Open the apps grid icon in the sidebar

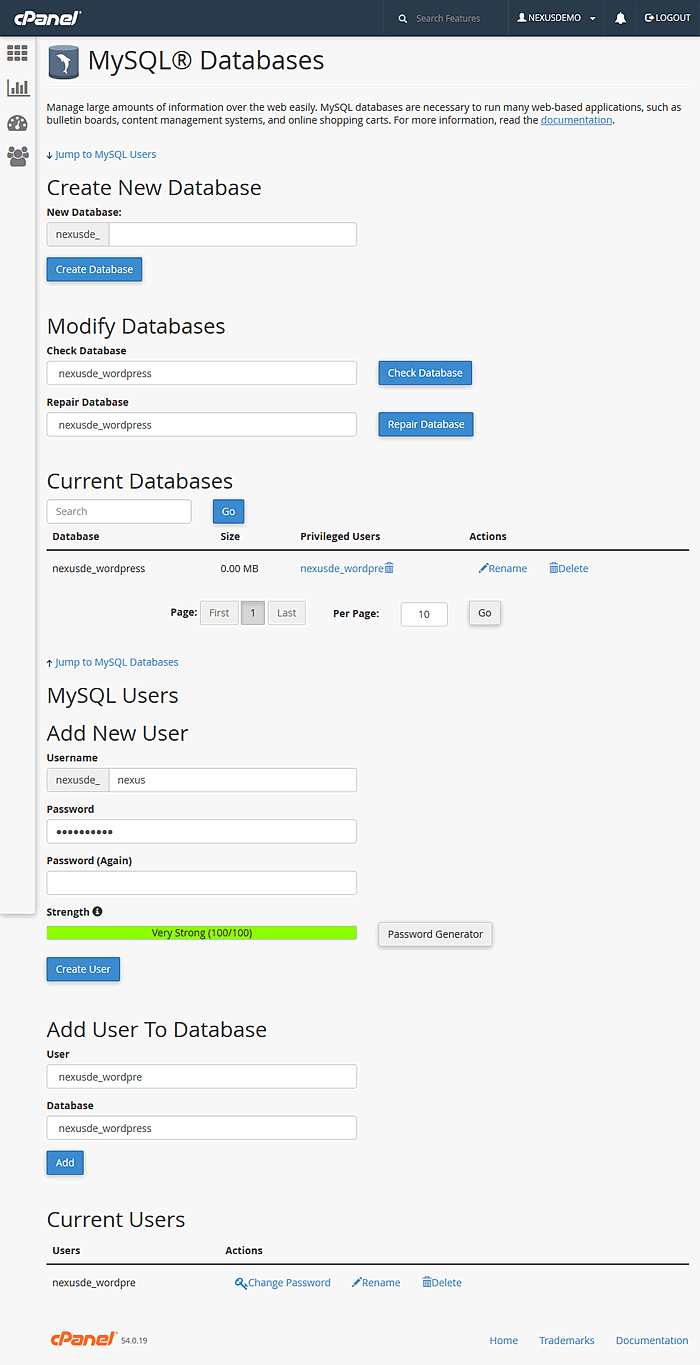tap(17, 53)
